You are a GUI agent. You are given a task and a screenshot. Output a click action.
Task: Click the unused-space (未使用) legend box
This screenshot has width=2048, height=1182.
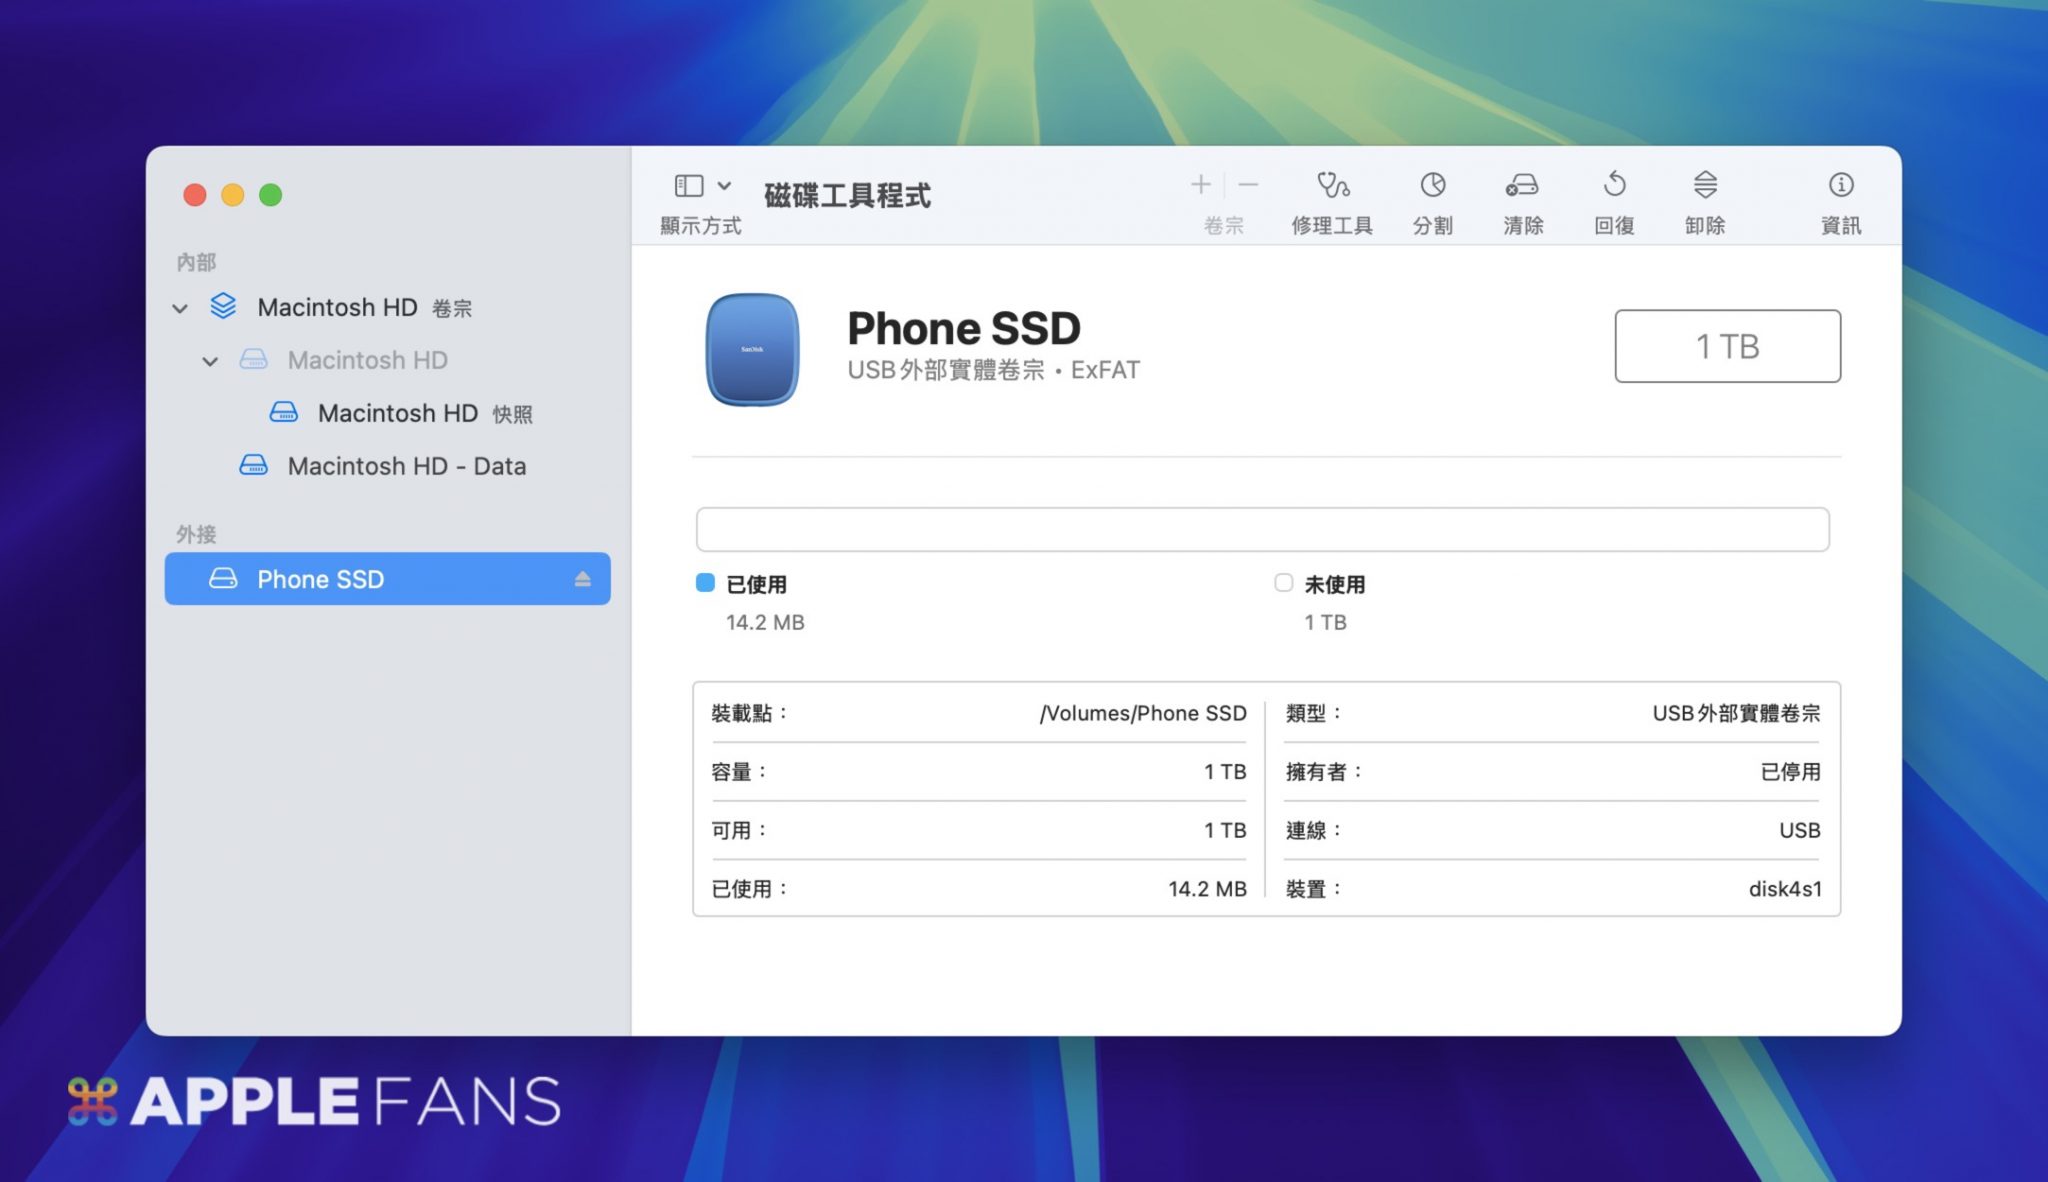click(1283, 583)
